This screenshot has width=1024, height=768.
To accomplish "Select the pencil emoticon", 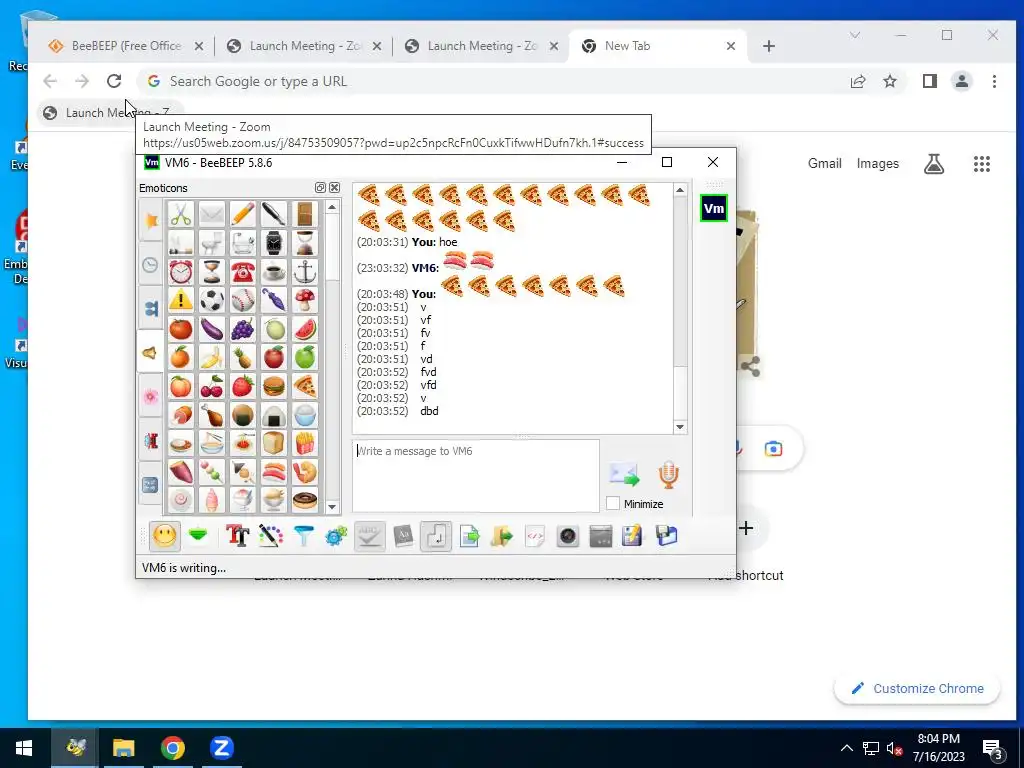I will (x=242, y=214).
